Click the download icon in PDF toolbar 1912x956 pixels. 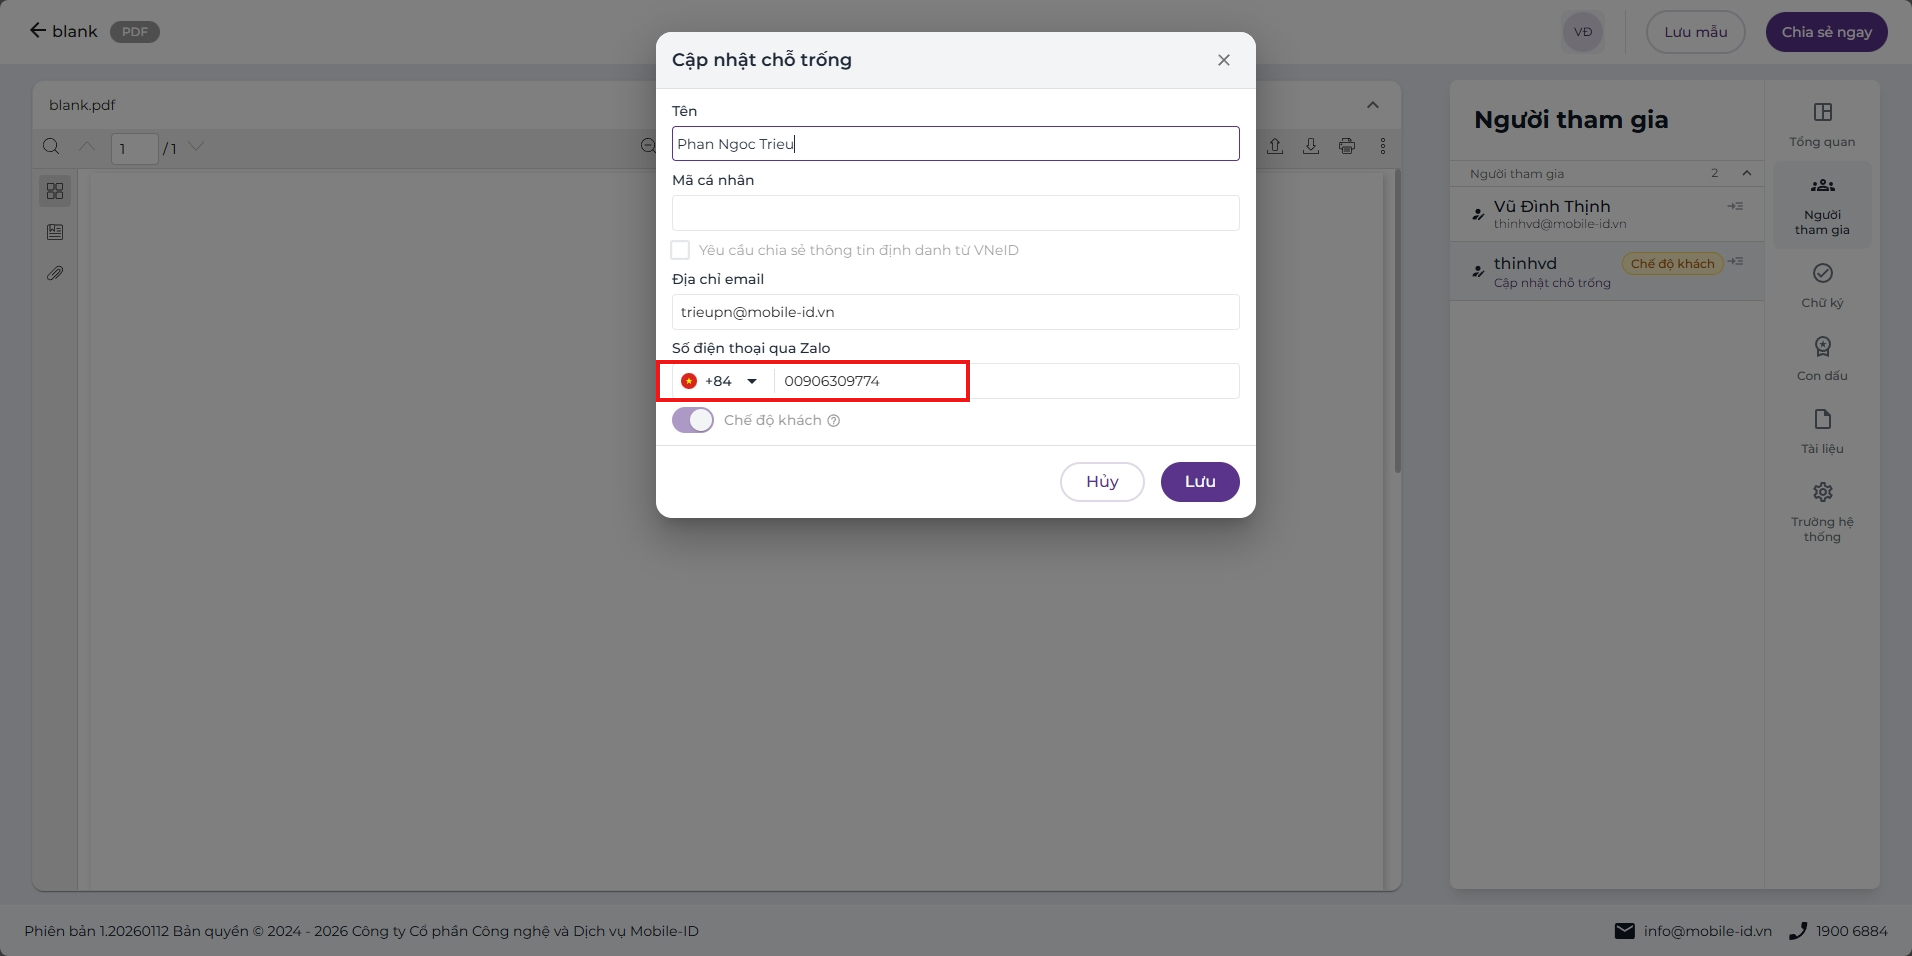(1311, 146)
